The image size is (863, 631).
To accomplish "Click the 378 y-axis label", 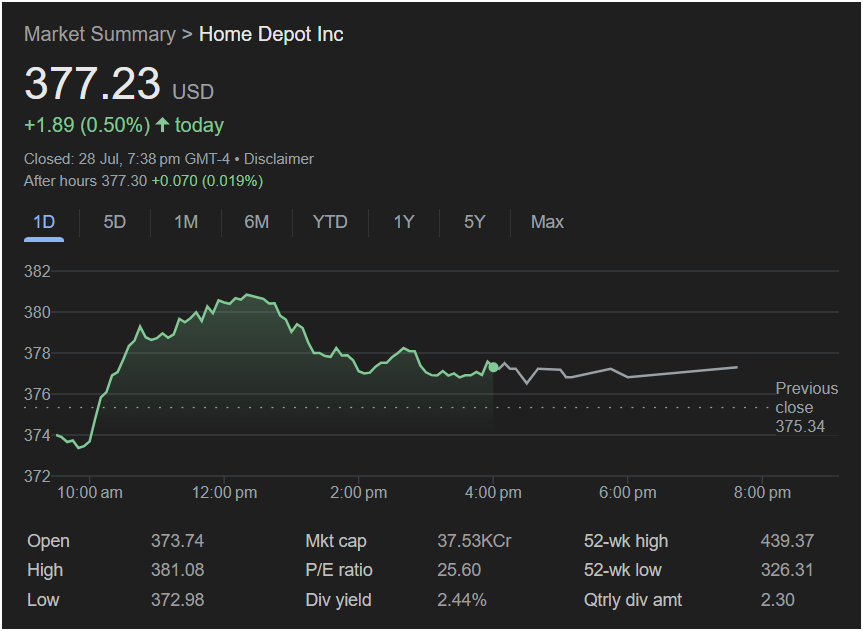I will pyautogui.click(x=37, y=353).
